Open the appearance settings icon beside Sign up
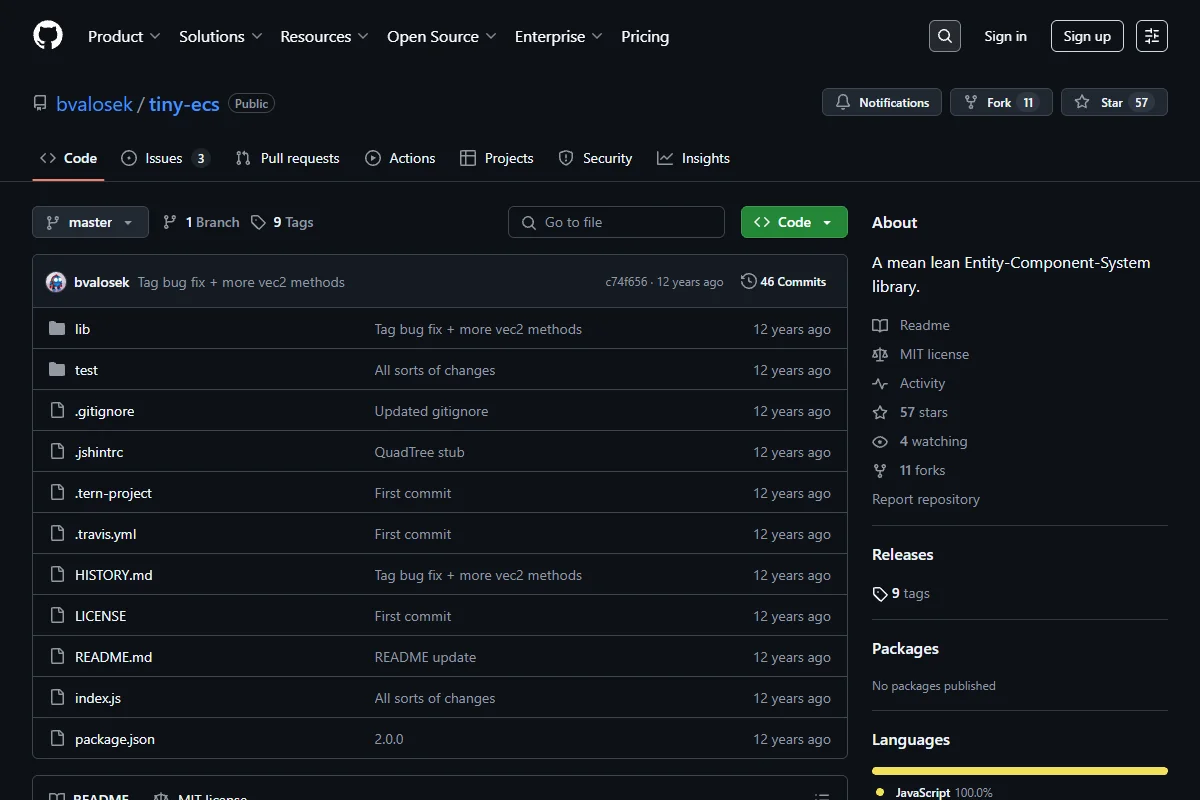1200x800 pixels. (x=1152, y=36)
